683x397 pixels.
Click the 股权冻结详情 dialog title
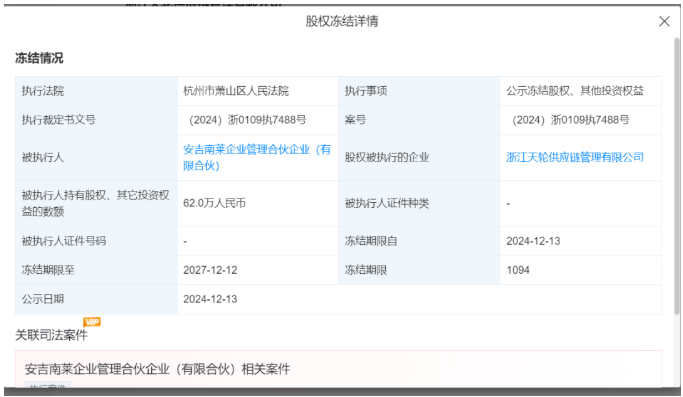342,21
